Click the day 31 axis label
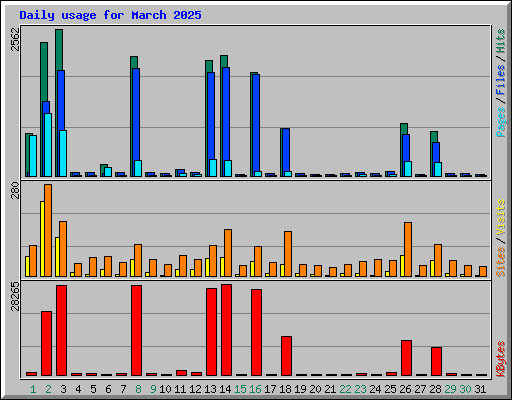The height and width of the screenshot is (400, 512). pos(480,389)
